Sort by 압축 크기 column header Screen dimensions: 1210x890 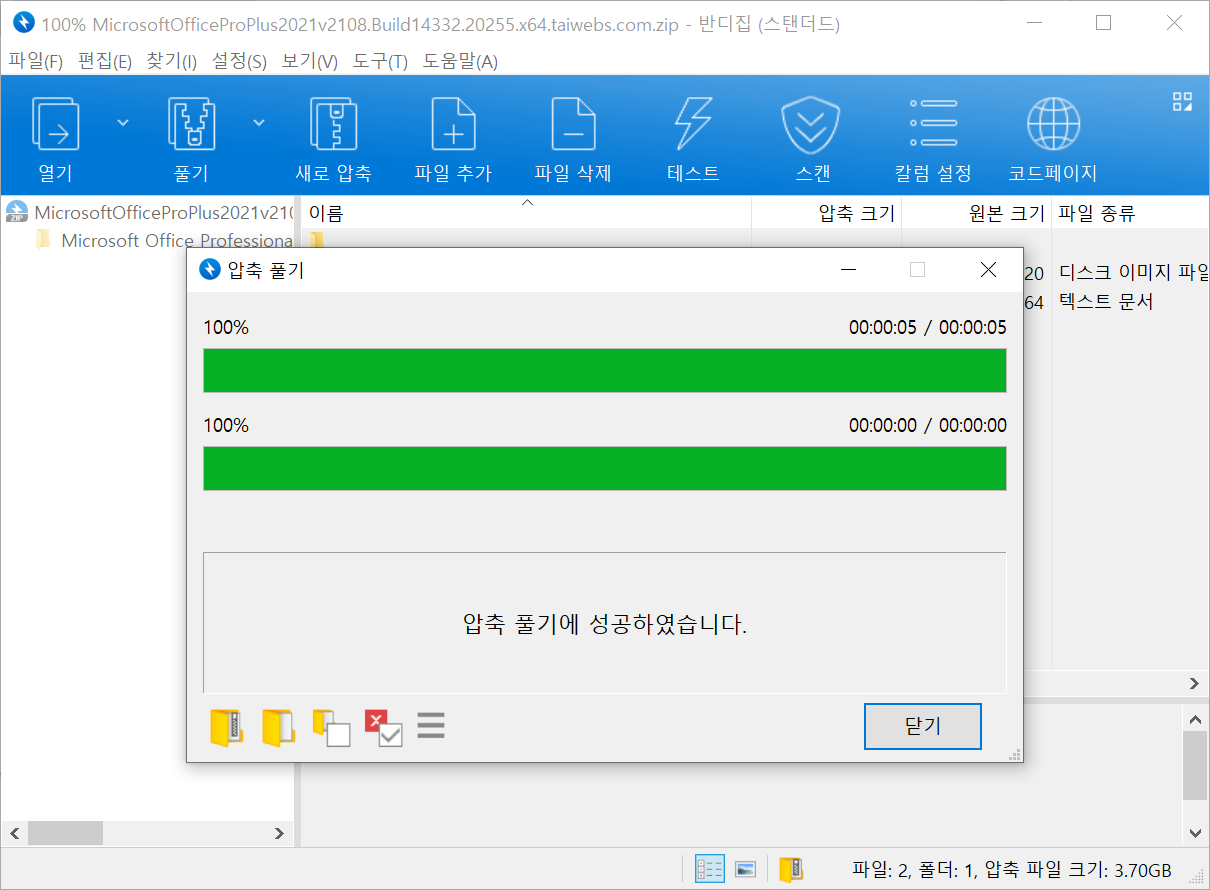click(826, 212)
